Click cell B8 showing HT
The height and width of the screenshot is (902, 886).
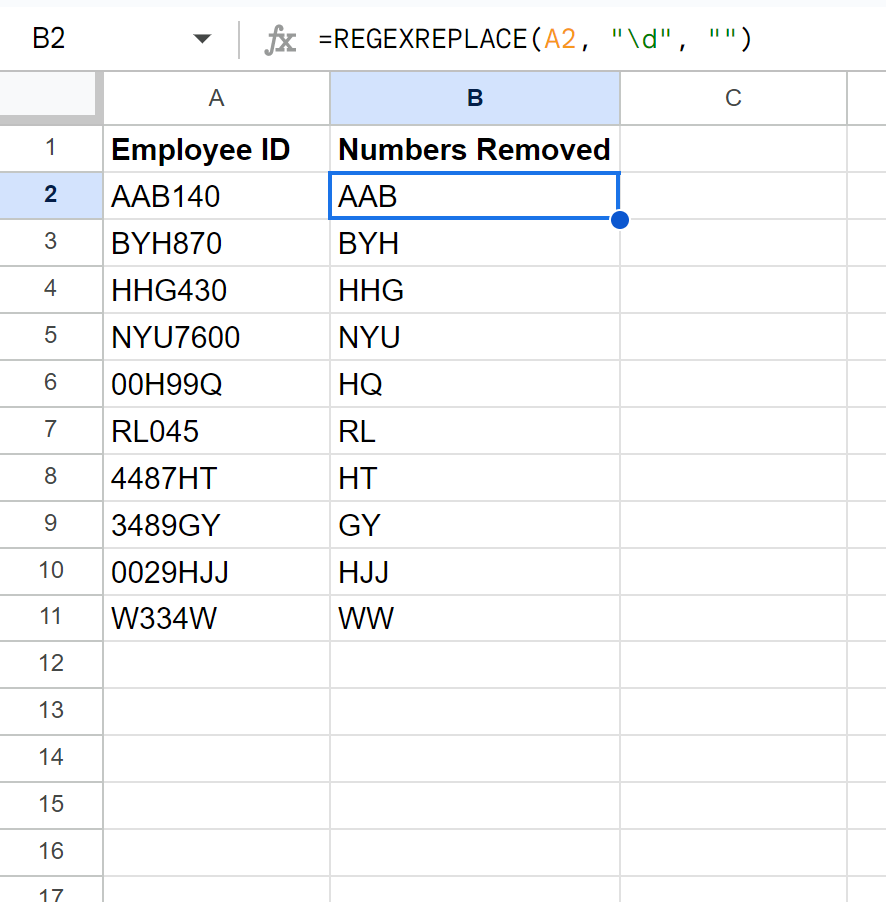[475, 477]
